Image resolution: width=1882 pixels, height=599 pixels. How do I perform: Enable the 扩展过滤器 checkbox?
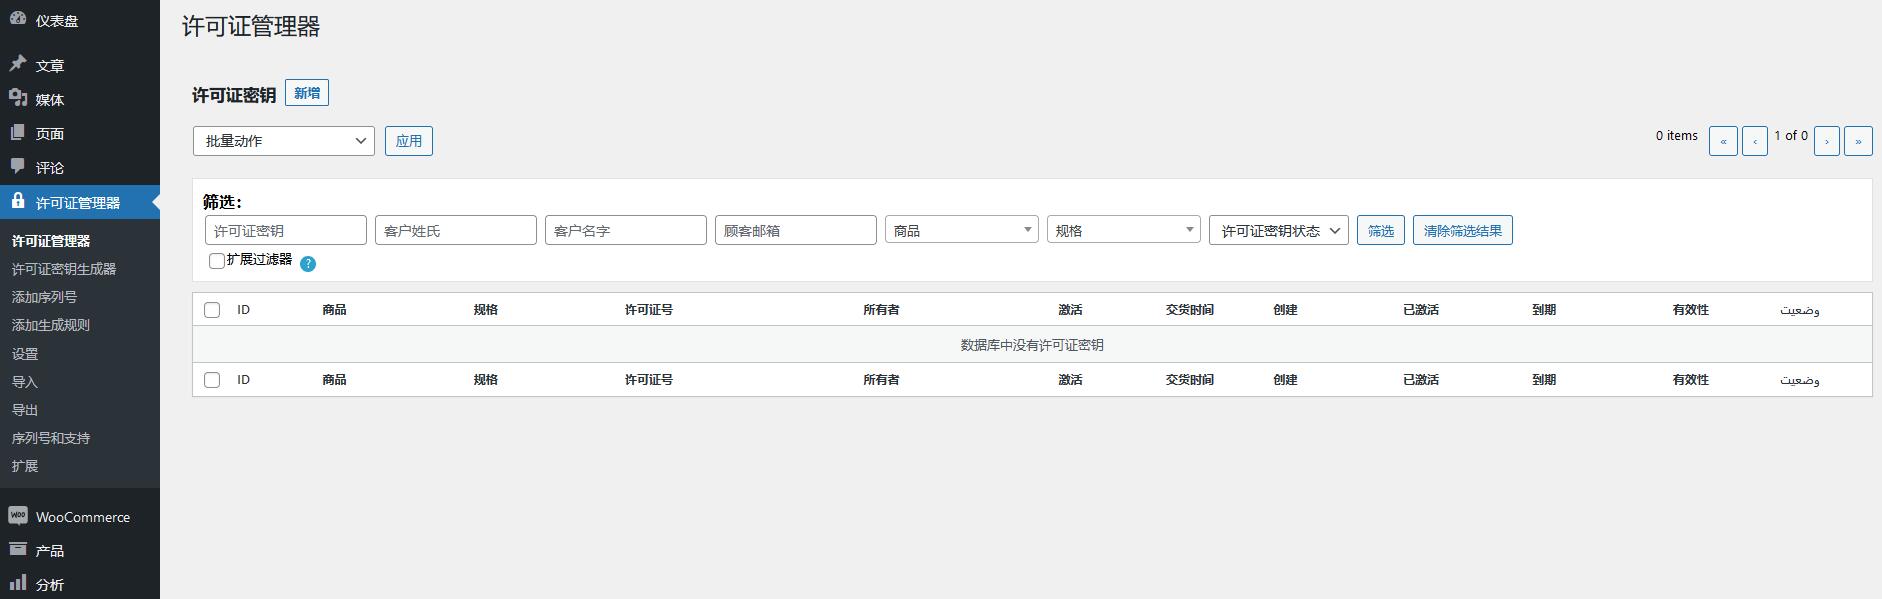[217, 261]
